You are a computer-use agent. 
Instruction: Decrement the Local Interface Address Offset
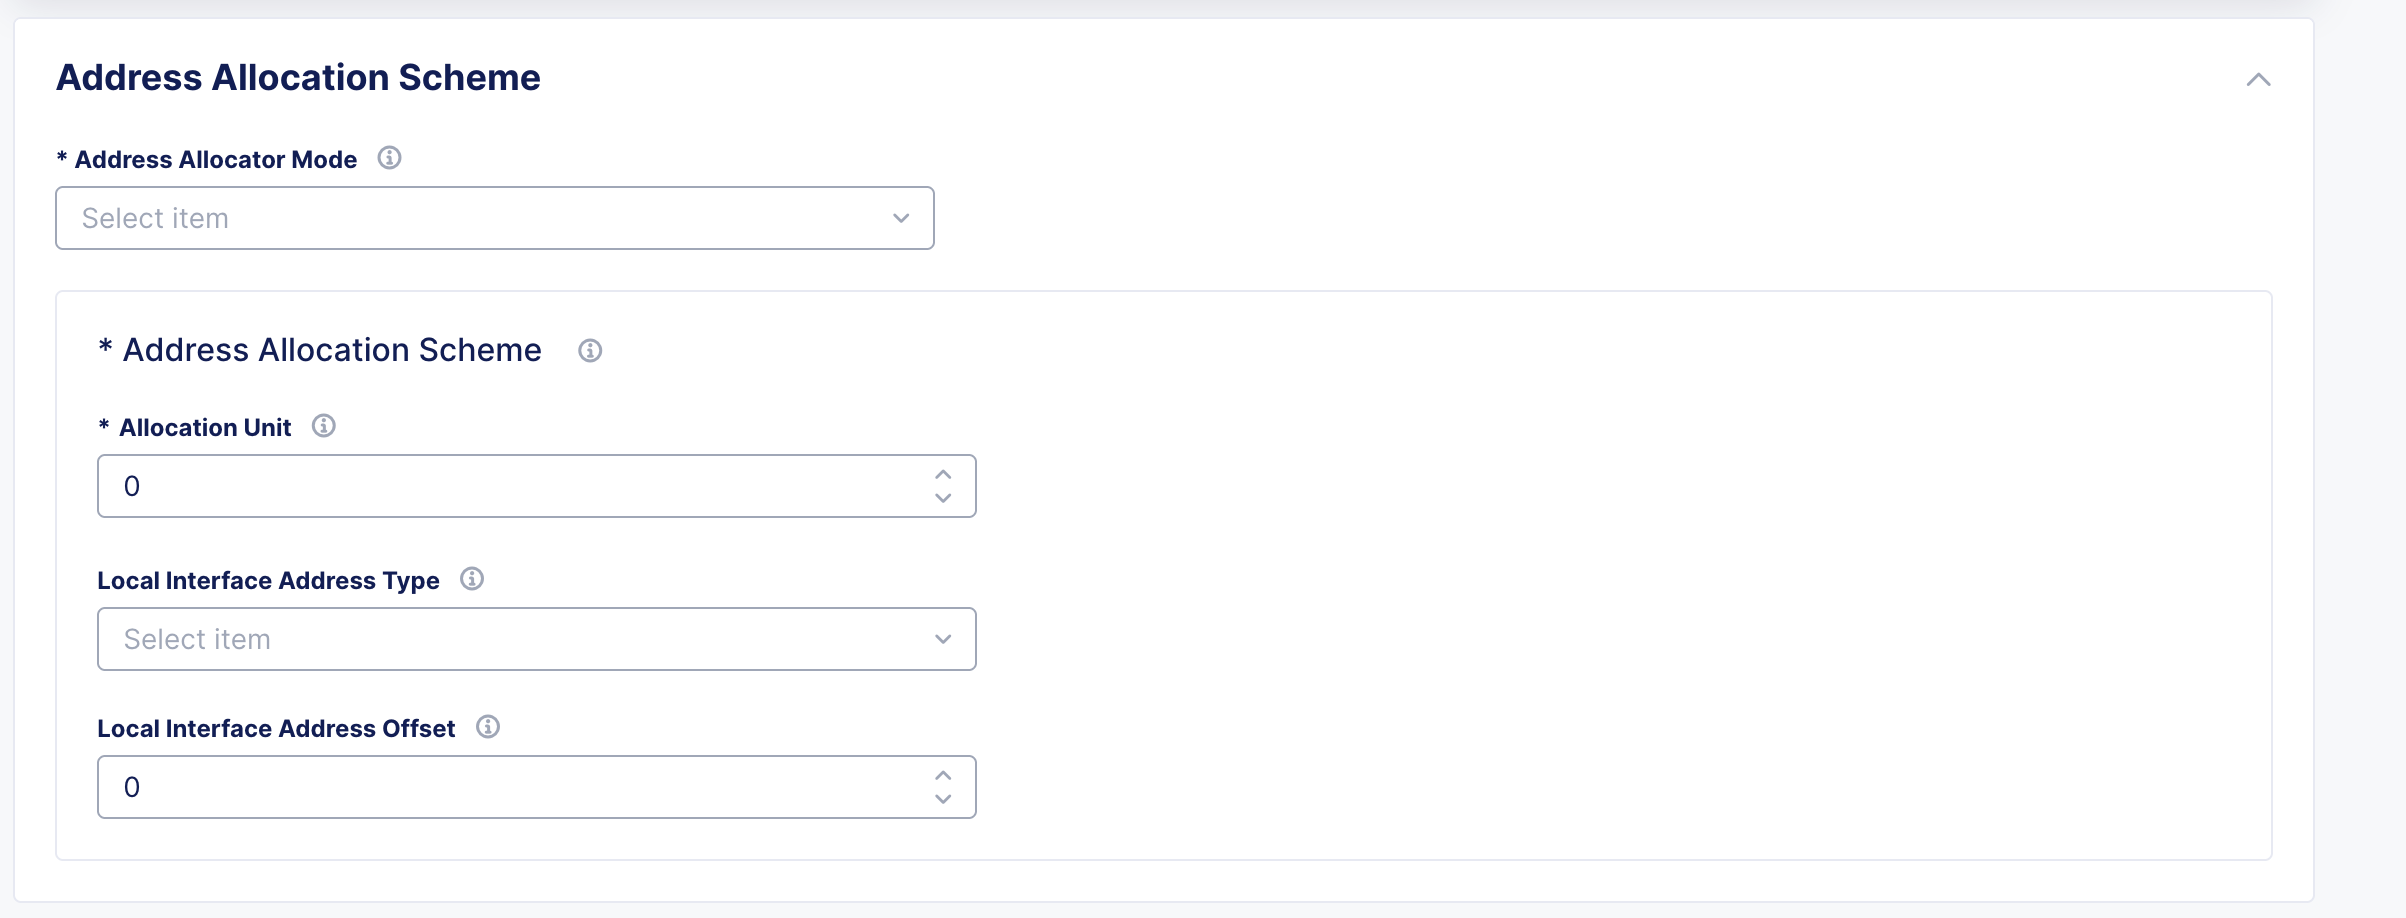pos(943,799)
